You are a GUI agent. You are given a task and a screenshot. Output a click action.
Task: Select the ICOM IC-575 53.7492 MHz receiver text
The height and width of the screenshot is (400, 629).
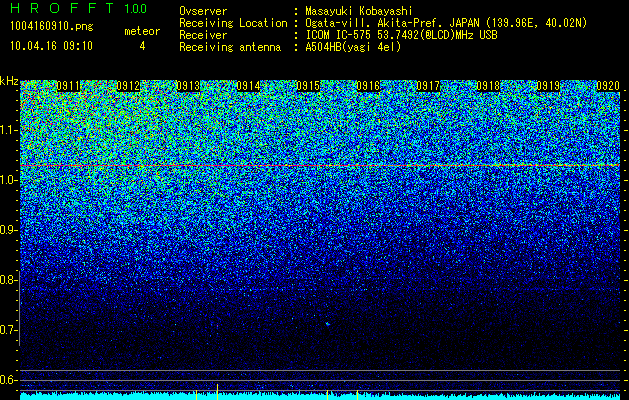click(x=402, y=35)
